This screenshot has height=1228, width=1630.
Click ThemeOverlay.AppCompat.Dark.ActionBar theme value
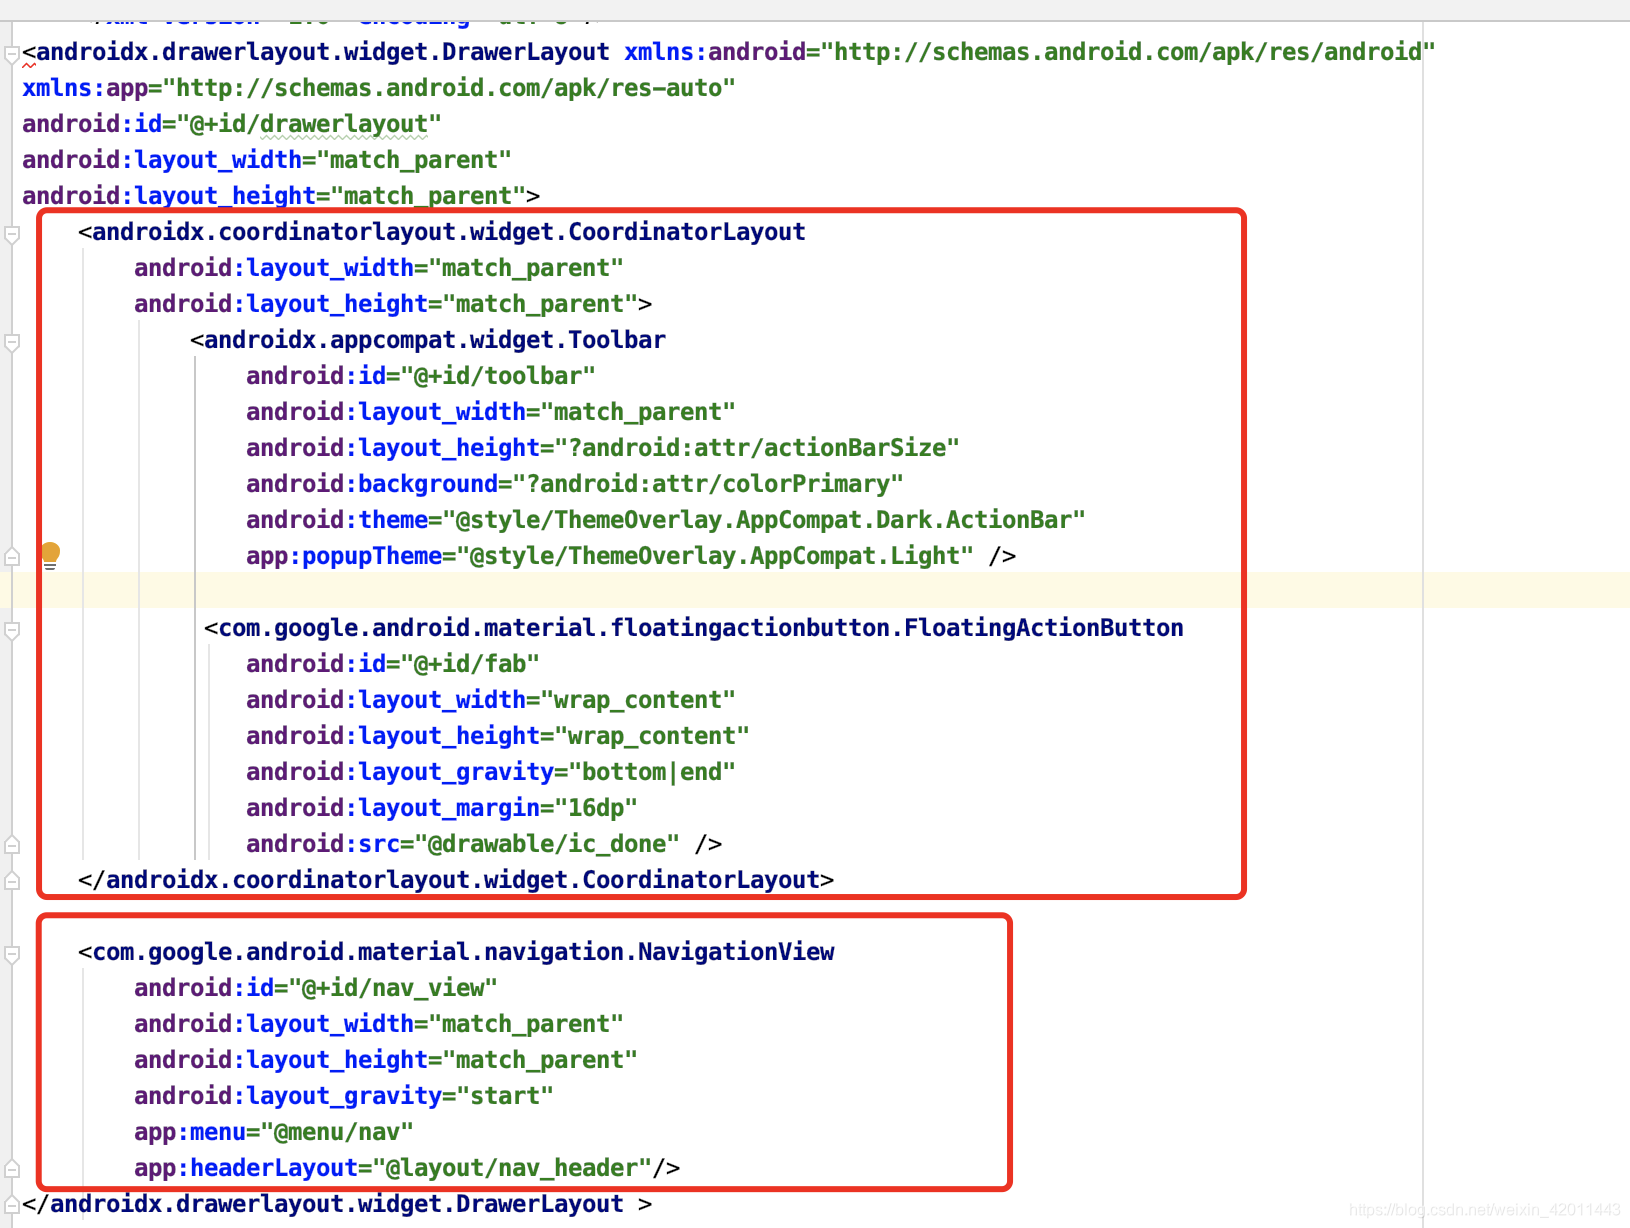click(764, 520)
